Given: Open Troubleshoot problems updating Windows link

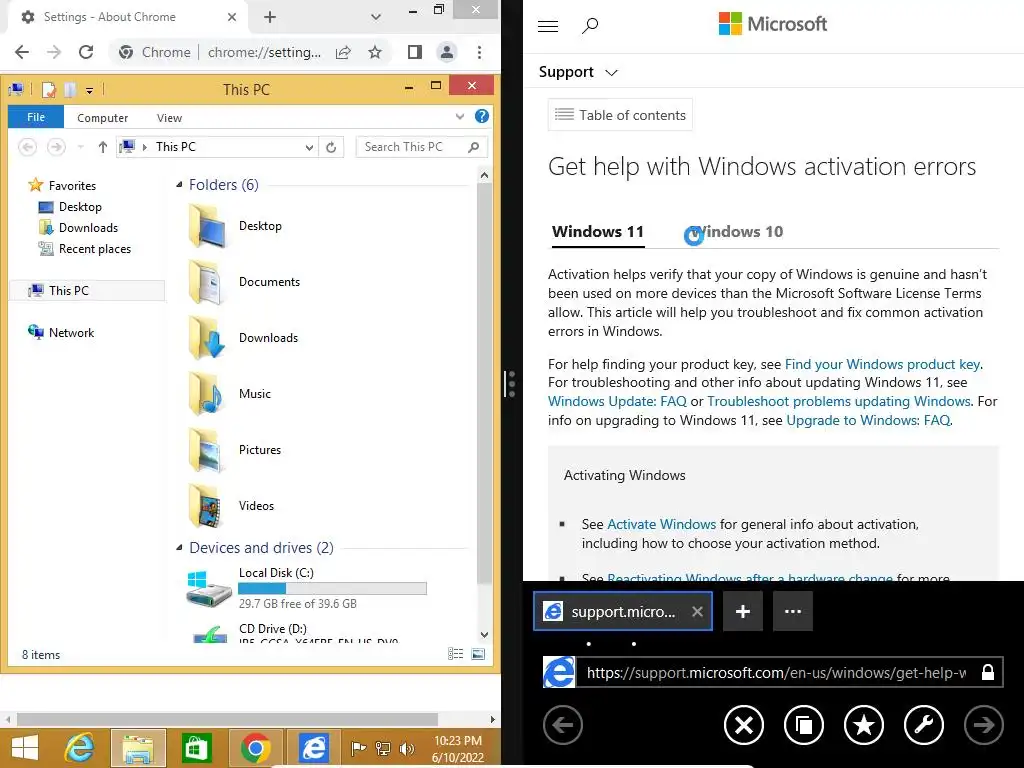Looking at the screenshot, I should pos(839,402).
